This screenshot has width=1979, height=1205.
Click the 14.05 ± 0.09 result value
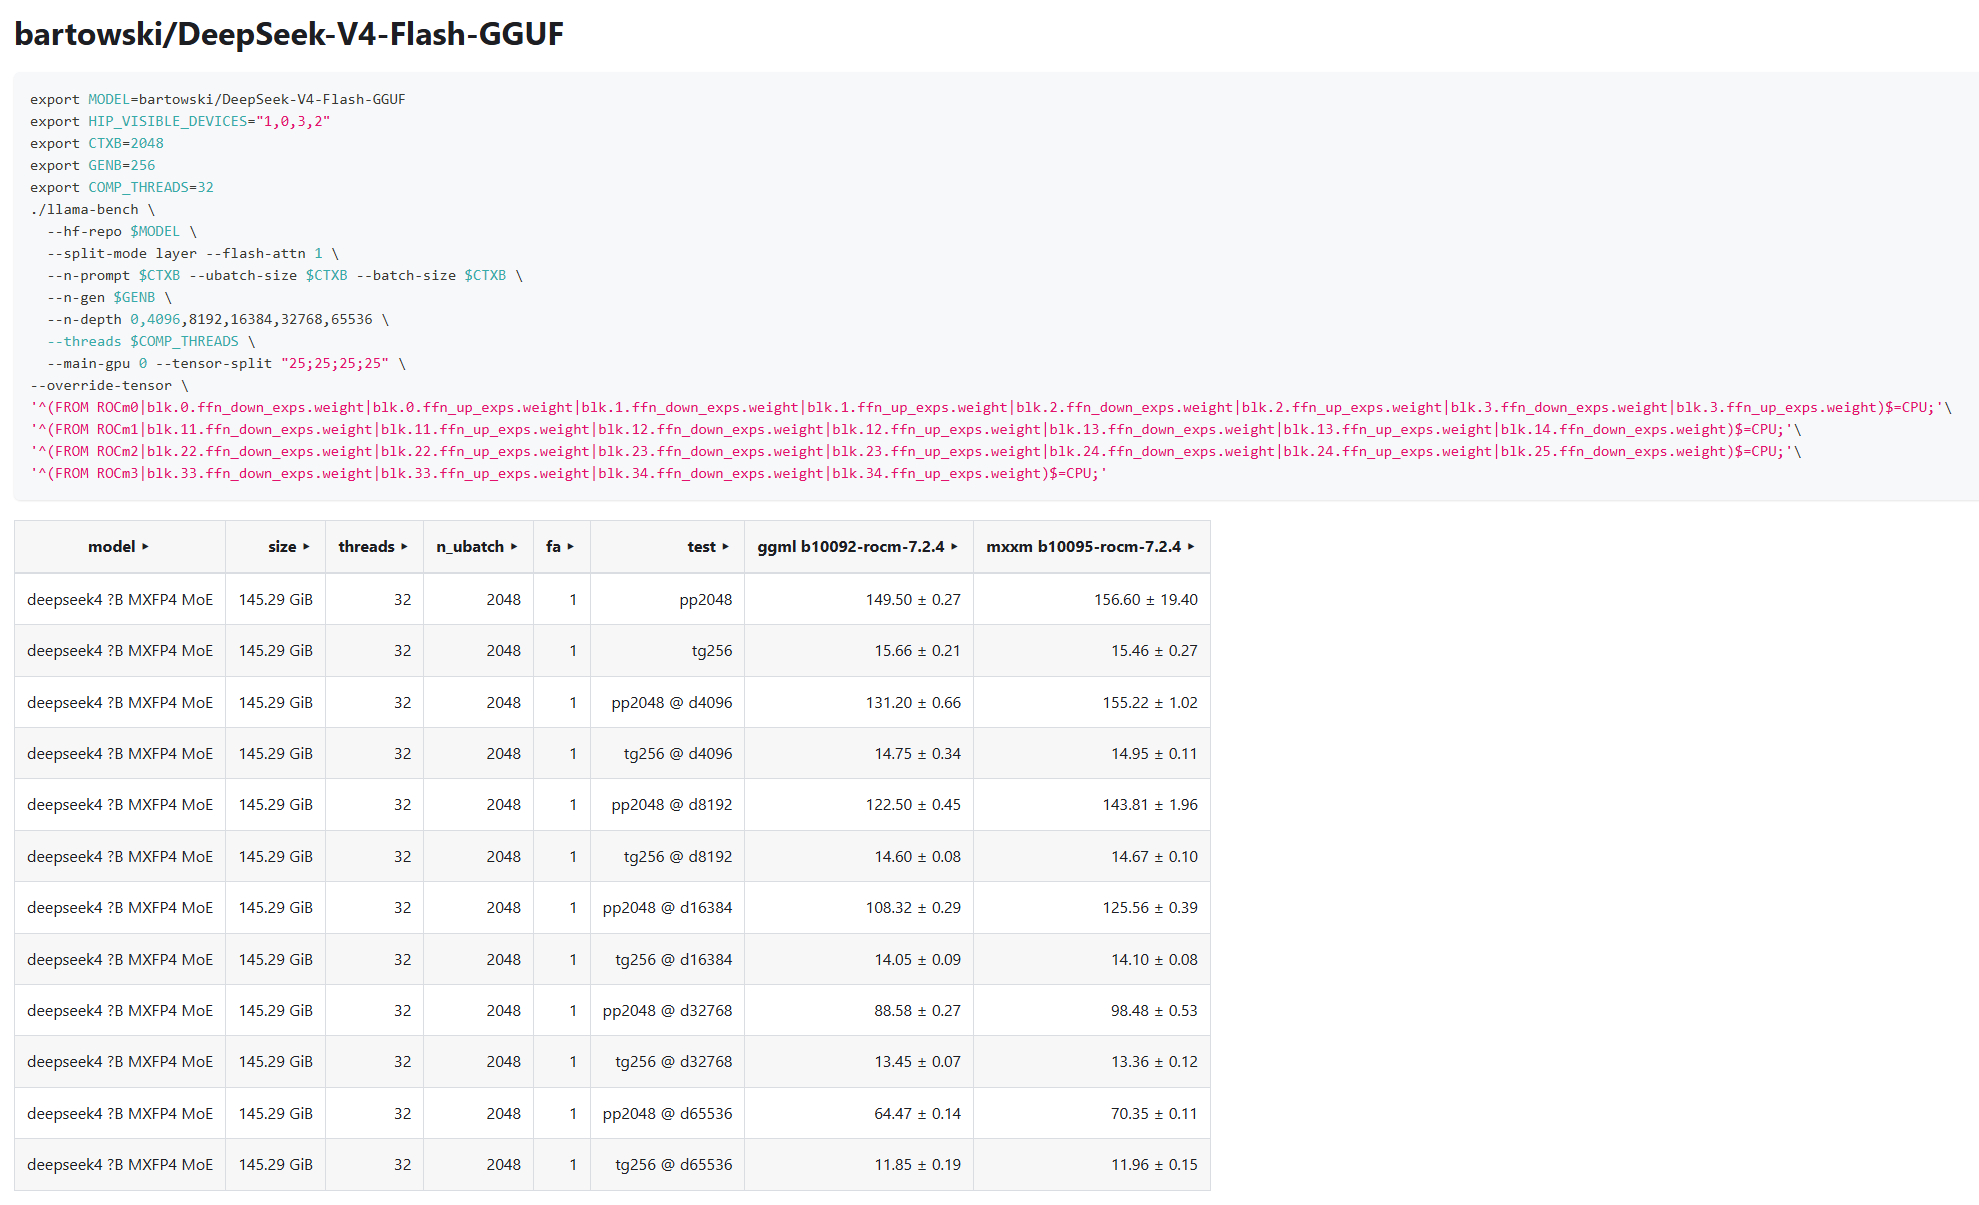tap(918, 960)
